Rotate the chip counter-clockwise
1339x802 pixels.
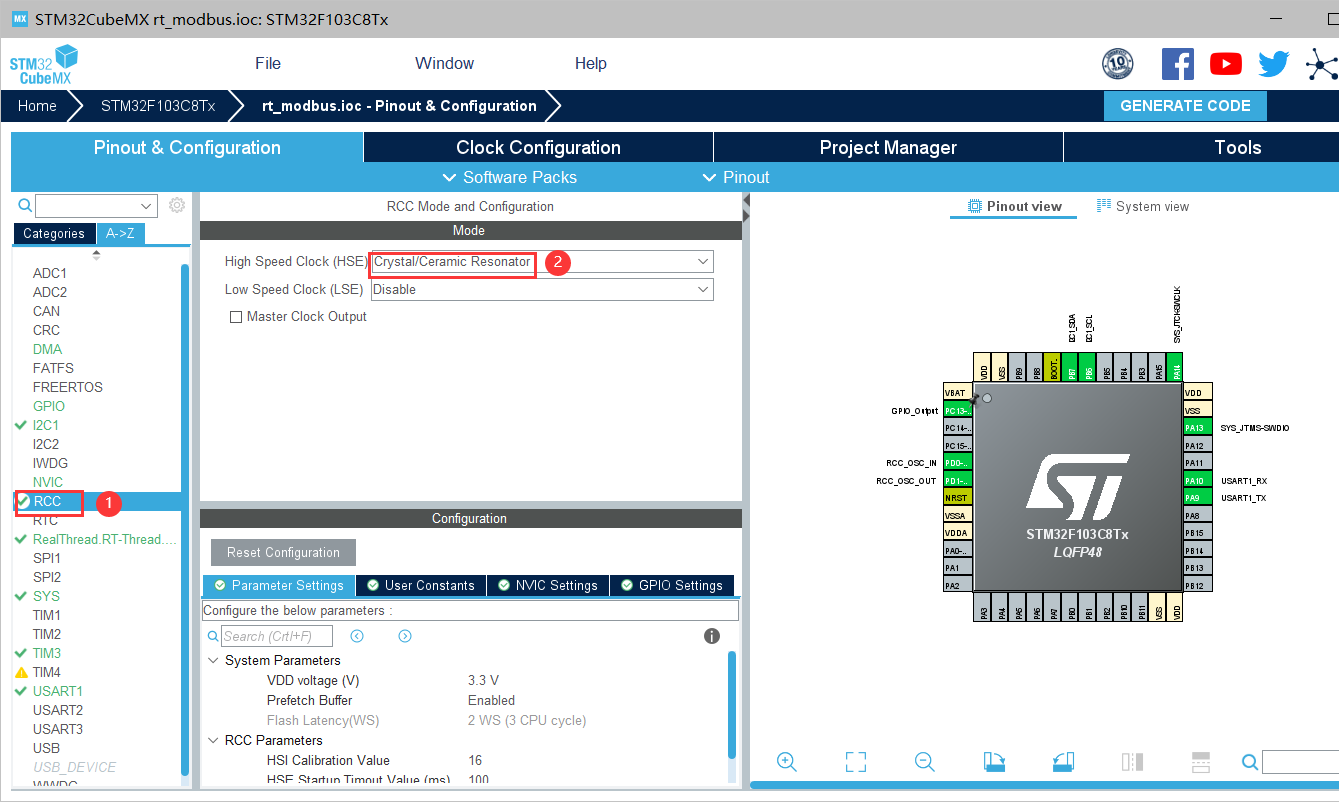[1063, 762]
